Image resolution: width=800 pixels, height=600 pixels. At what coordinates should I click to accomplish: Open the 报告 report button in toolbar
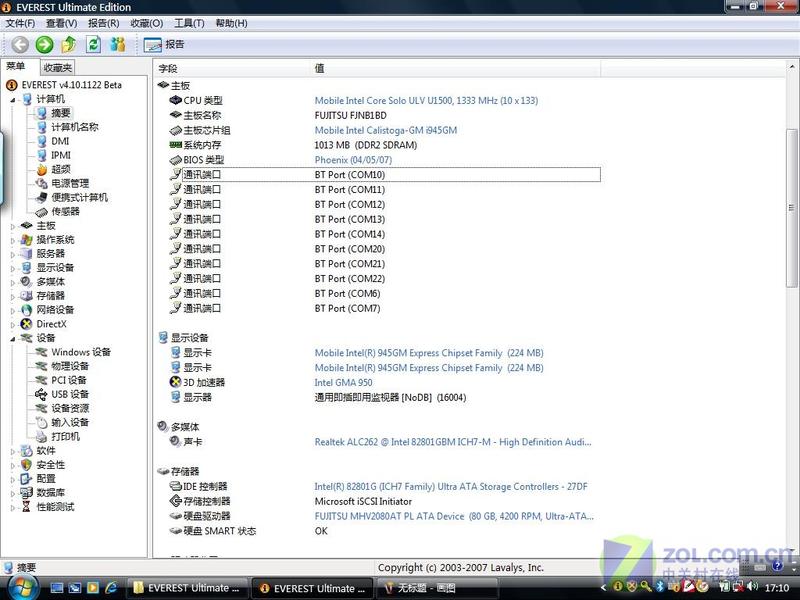tap(164, 45)
